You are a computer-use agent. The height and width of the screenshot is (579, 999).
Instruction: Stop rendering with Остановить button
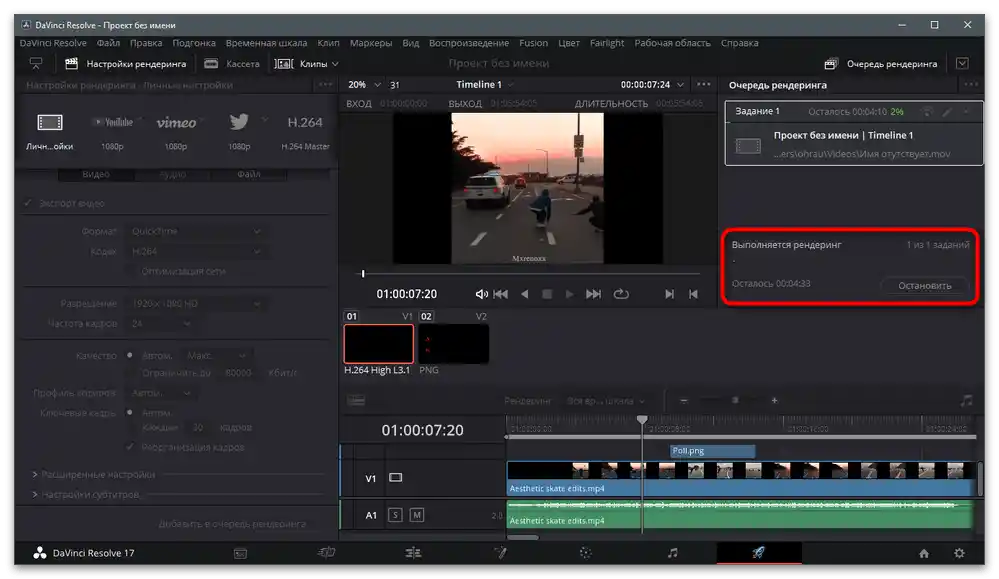point(924,286)
